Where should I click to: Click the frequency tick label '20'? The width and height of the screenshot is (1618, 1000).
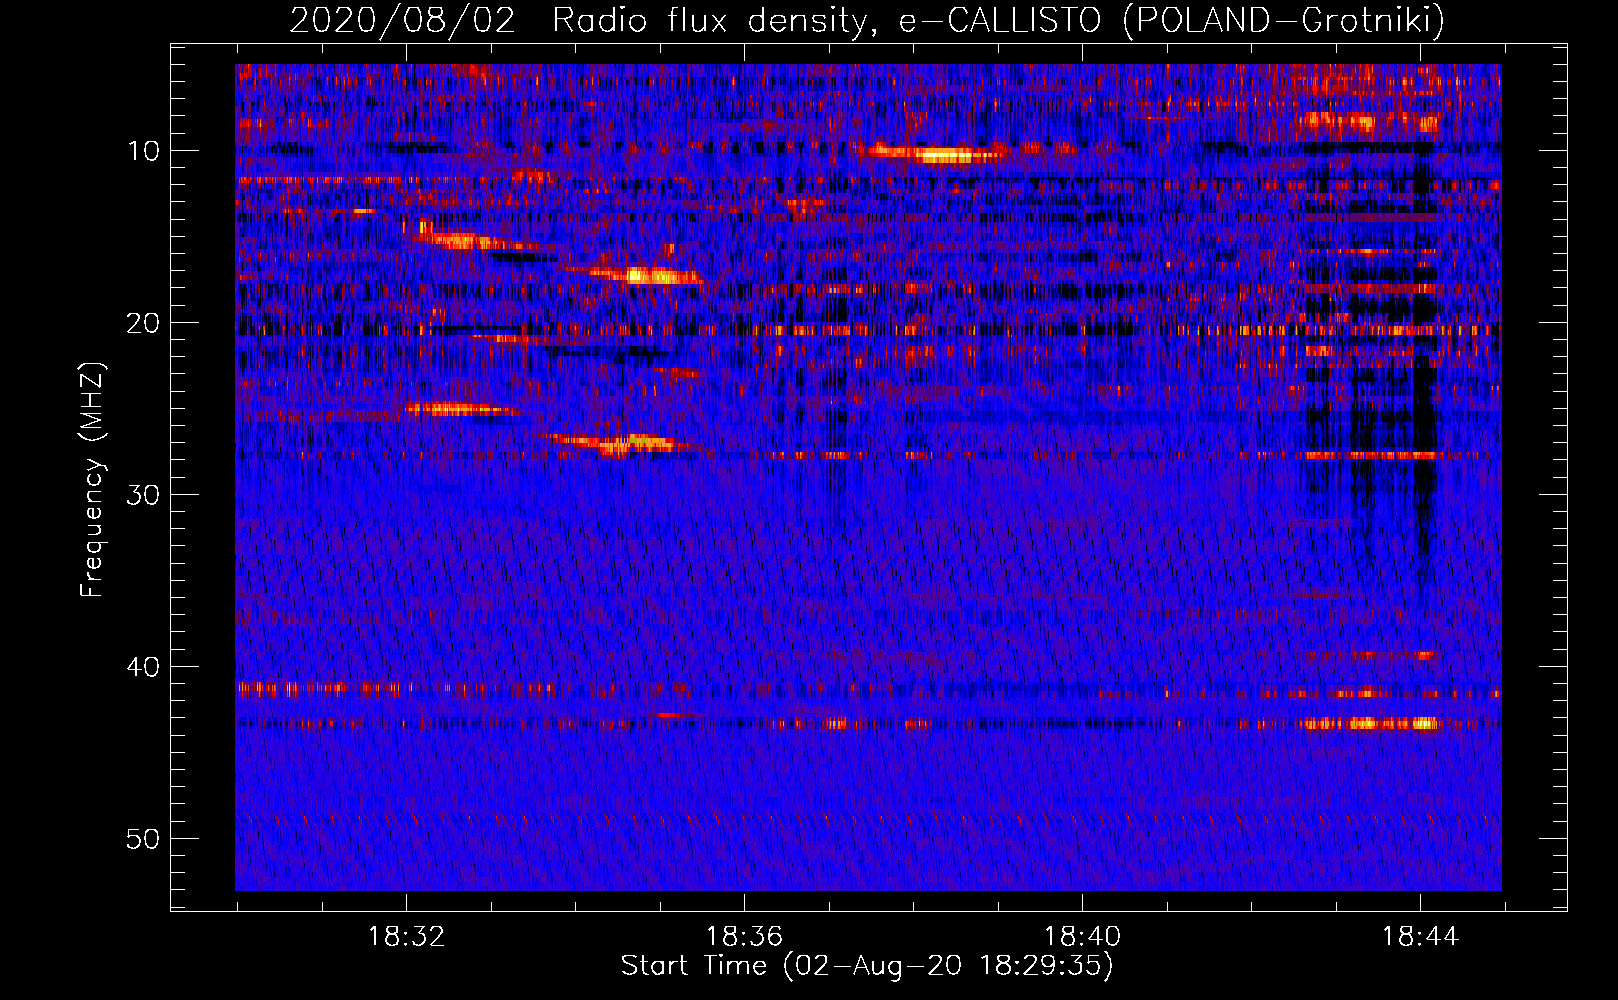[x=144, y=323]
